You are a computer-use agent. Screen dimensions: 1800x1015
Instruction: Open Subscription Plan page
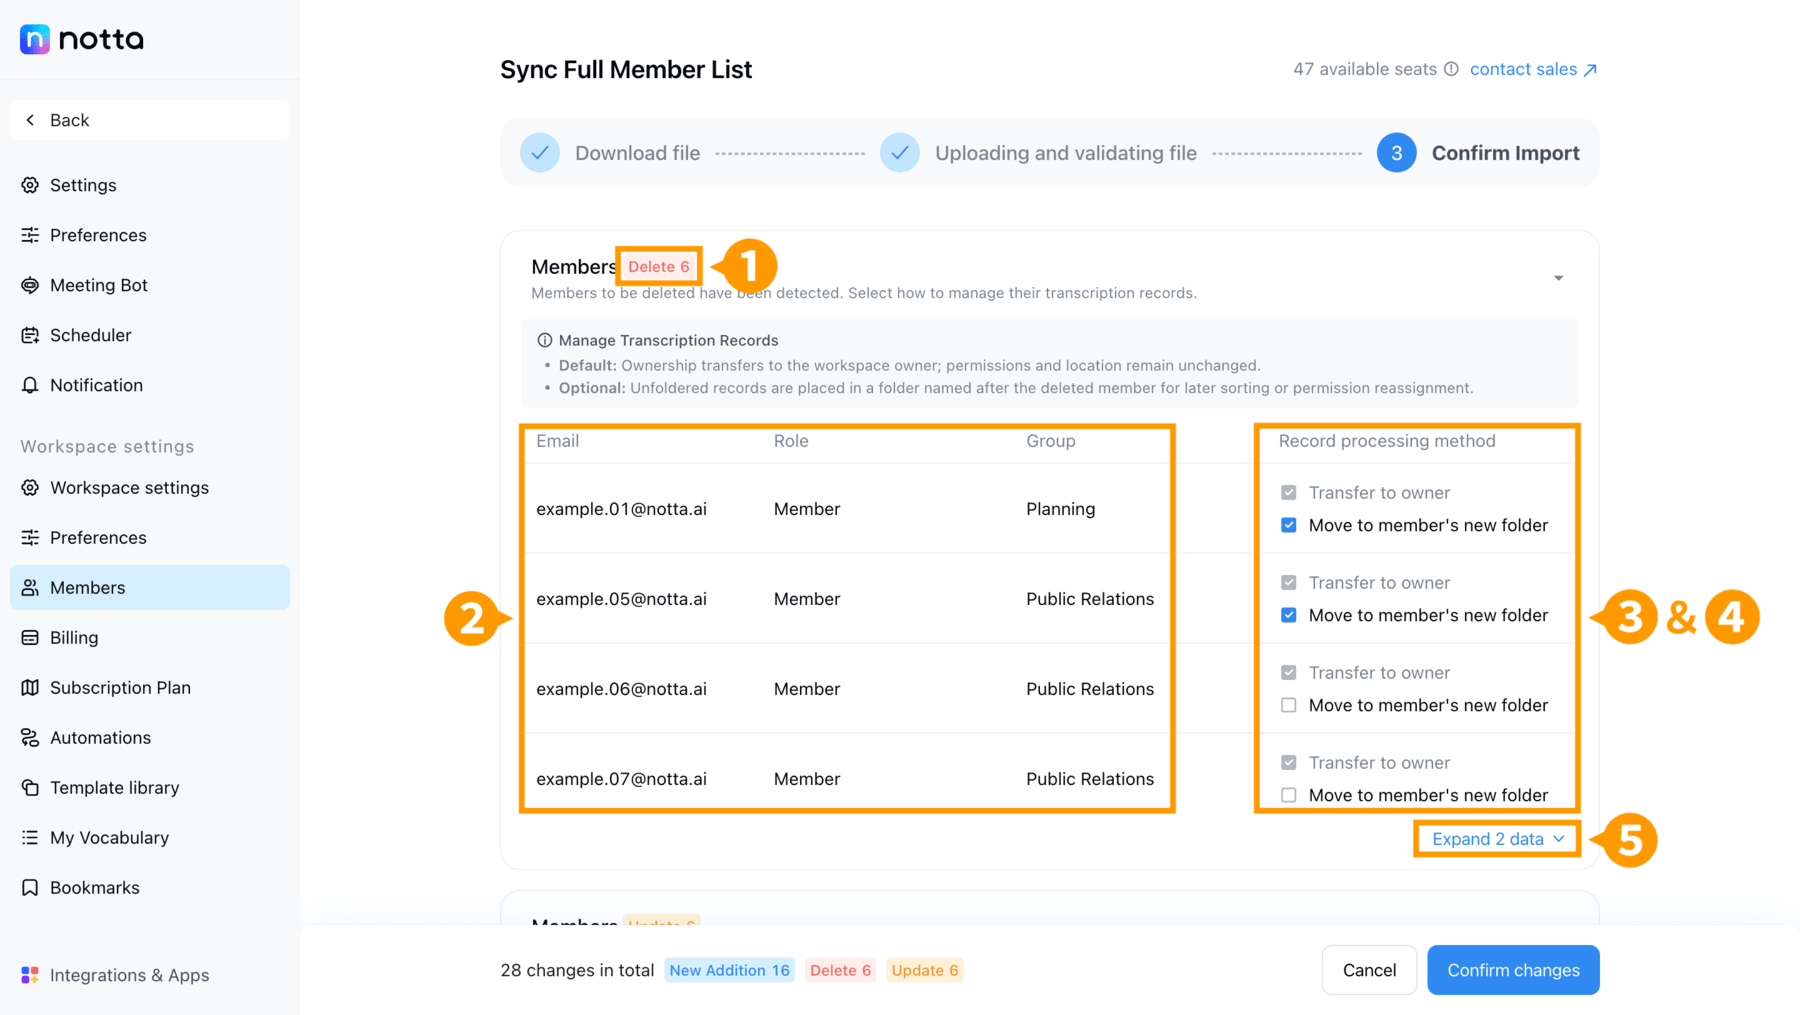point(150,688)
